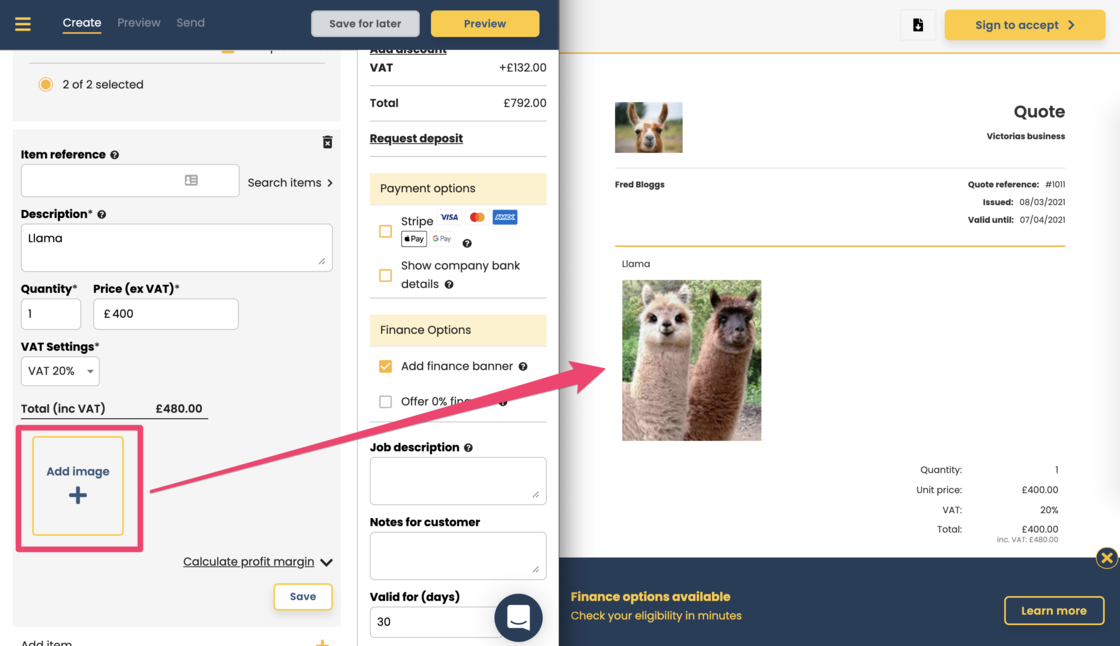Enable the Stripe payment checkbox

pos(385,231)
